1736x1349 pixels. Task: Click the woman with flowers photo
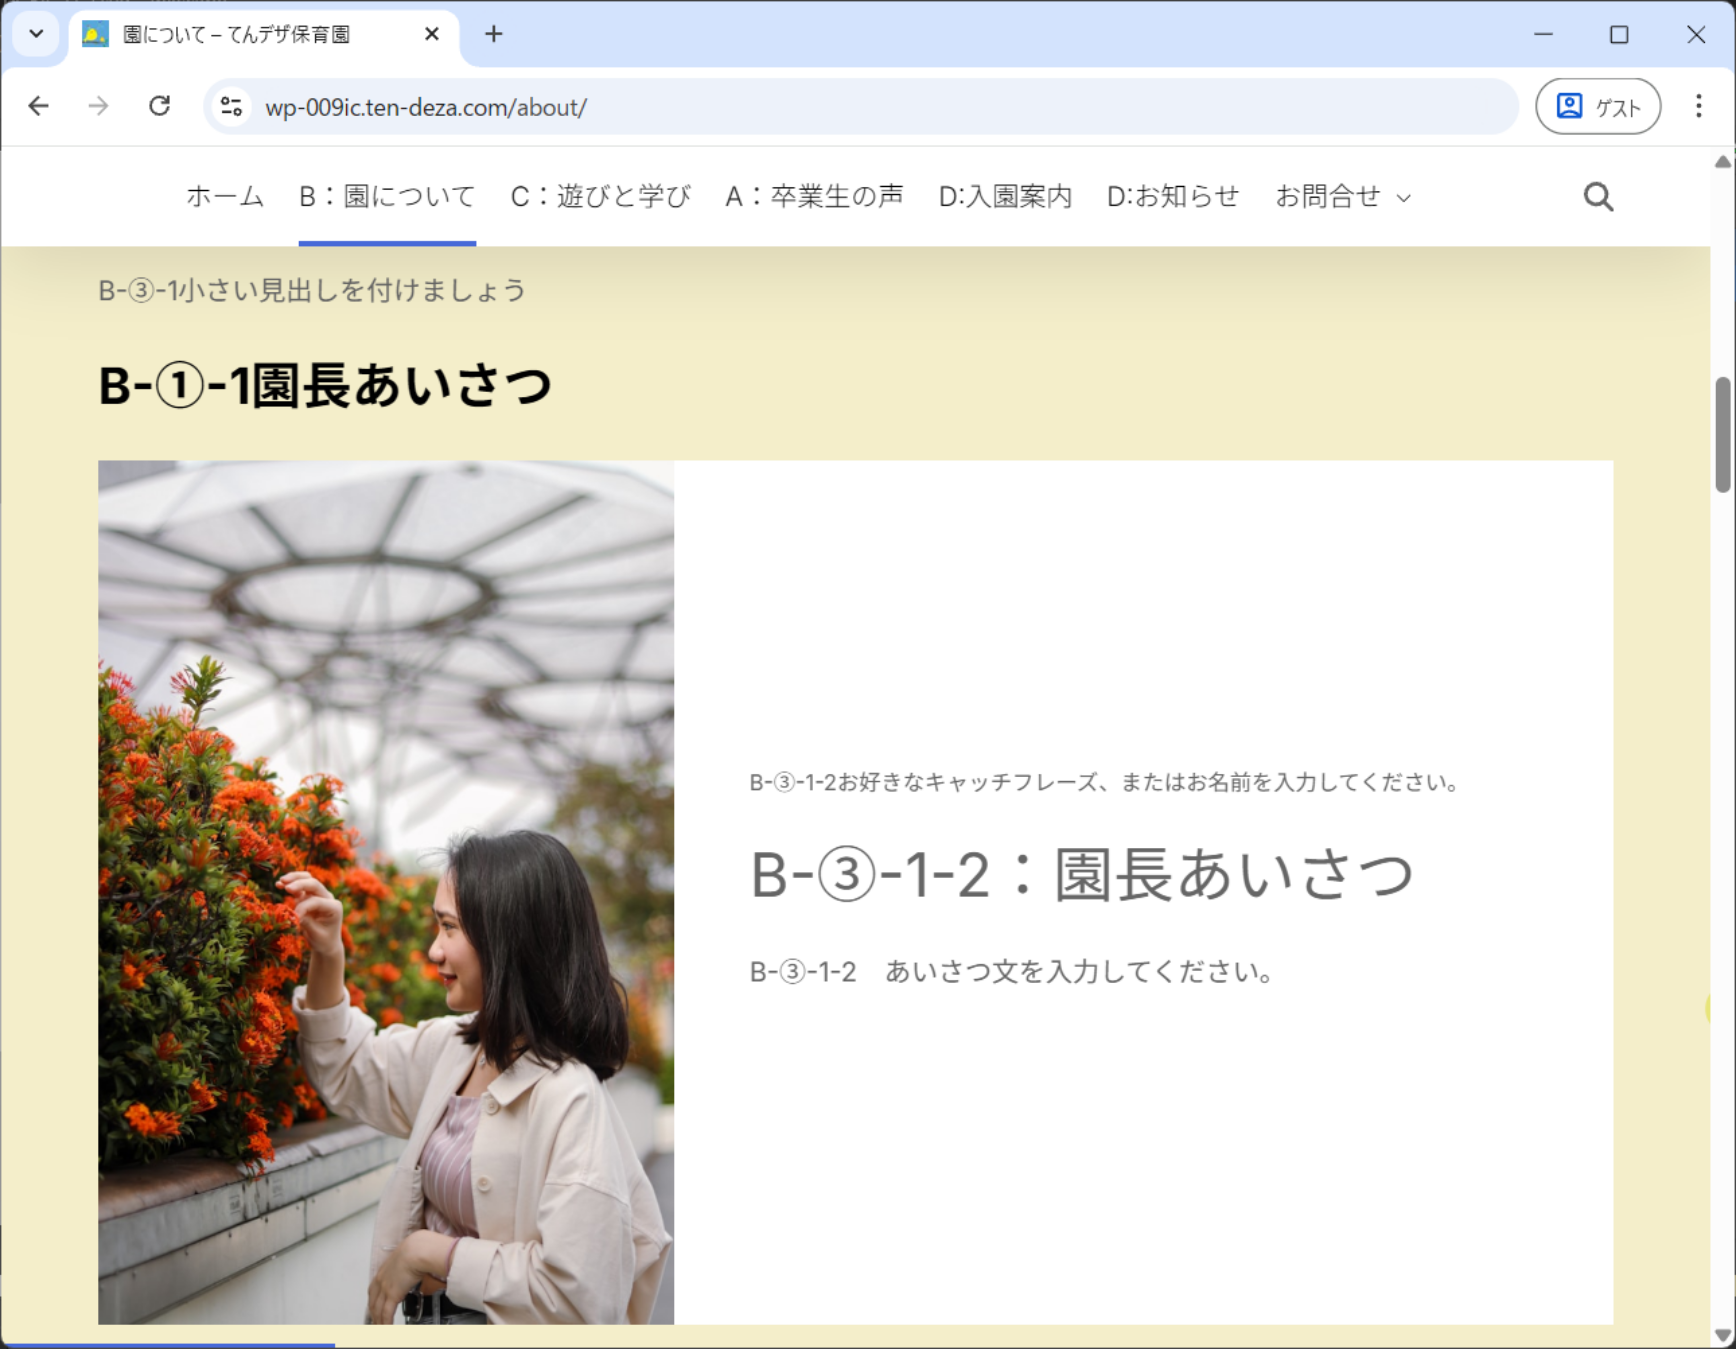[x=386, y=892]
